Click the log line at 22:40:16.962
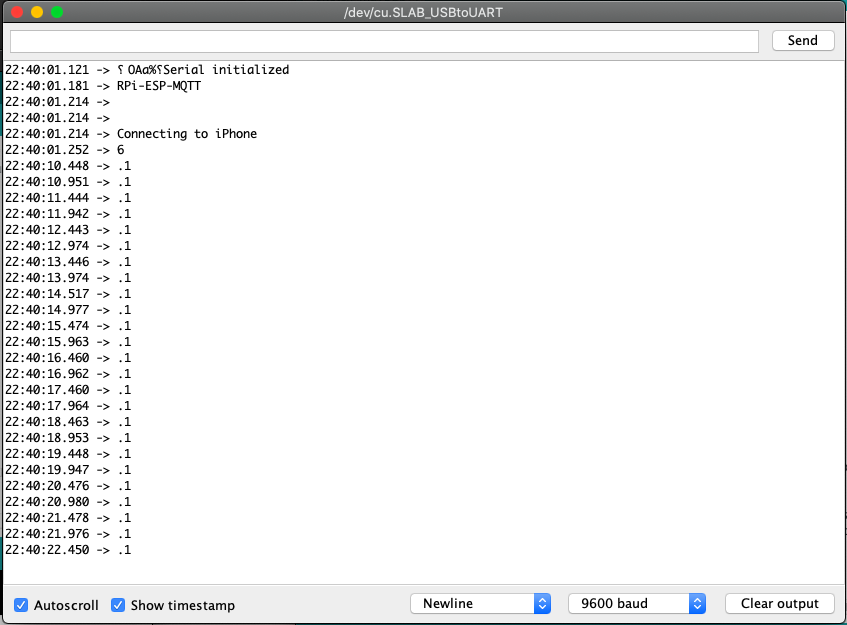This screenshot has width=847, height=625. 68,374
